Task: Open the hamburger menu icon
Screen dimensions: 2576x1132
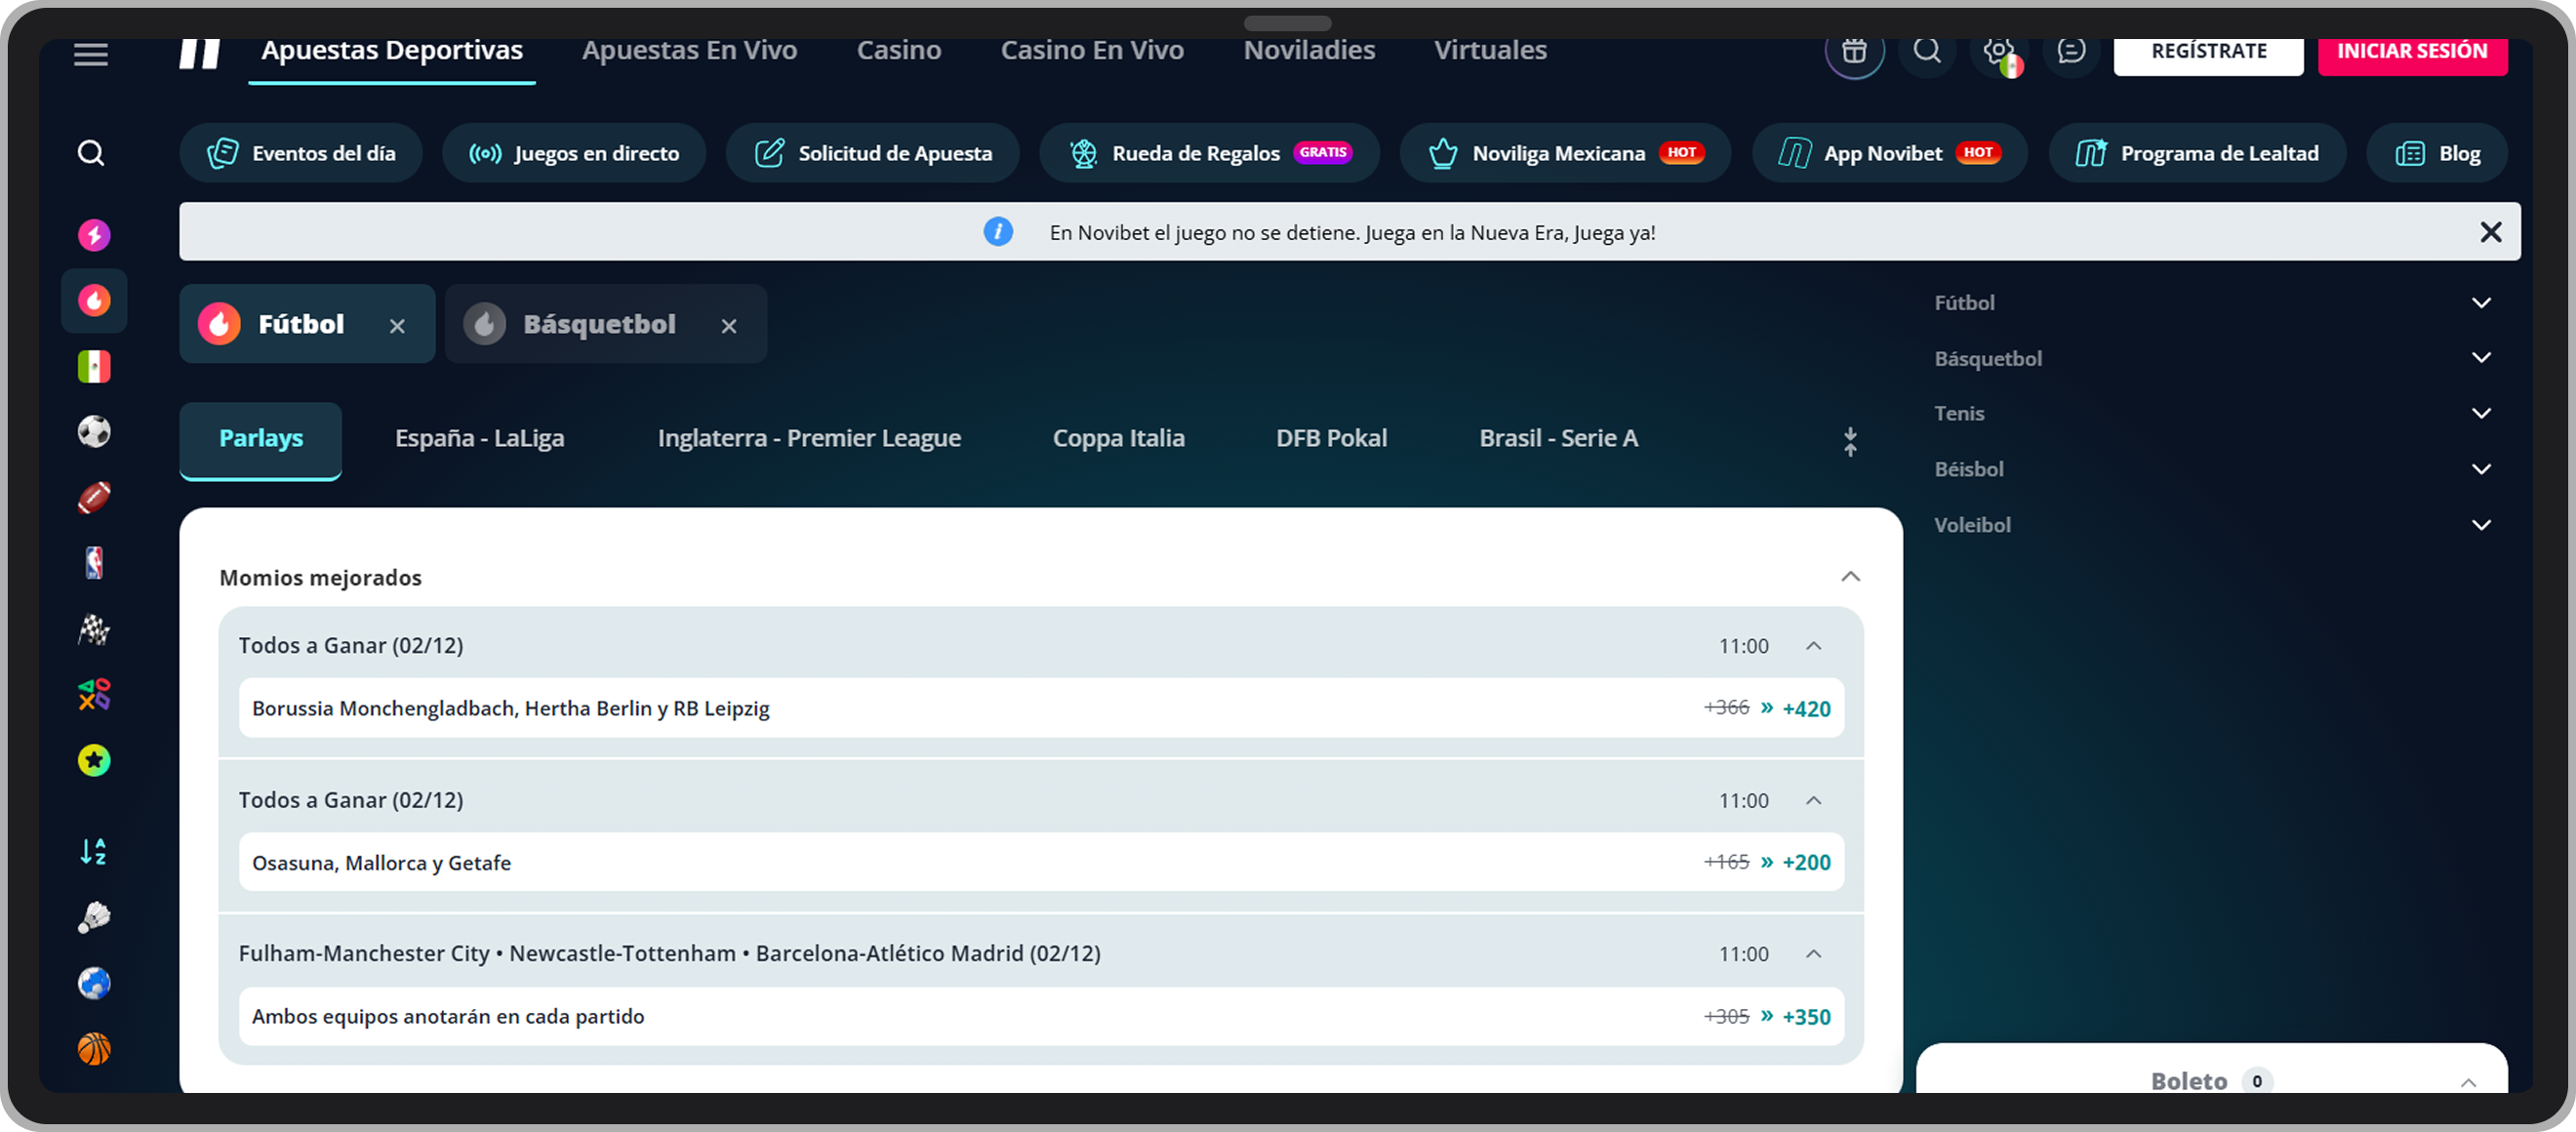Action: (91, 55)
